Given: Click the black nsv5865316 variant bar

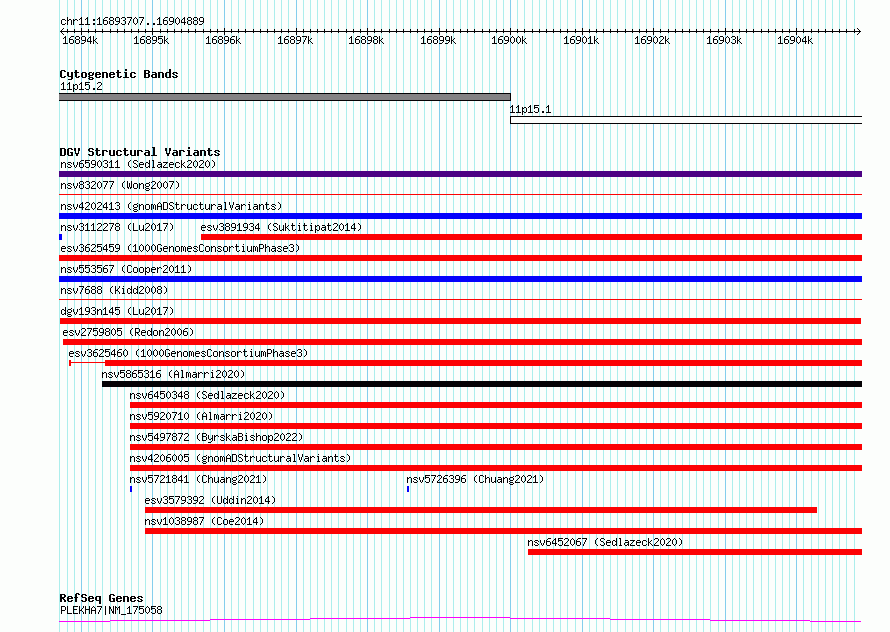Looking at the screenshot, I should pos(482,384).
